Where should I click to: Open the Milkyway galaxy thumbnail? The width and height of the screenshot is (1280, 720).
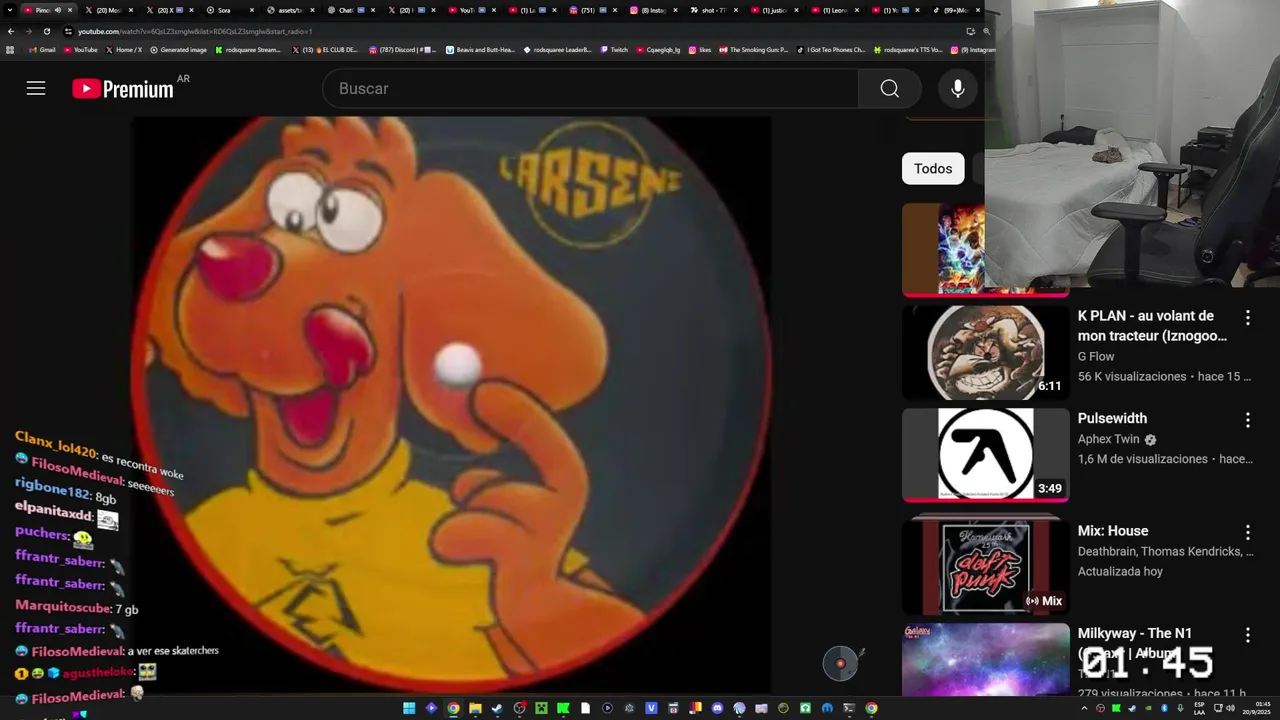point(985,658)
